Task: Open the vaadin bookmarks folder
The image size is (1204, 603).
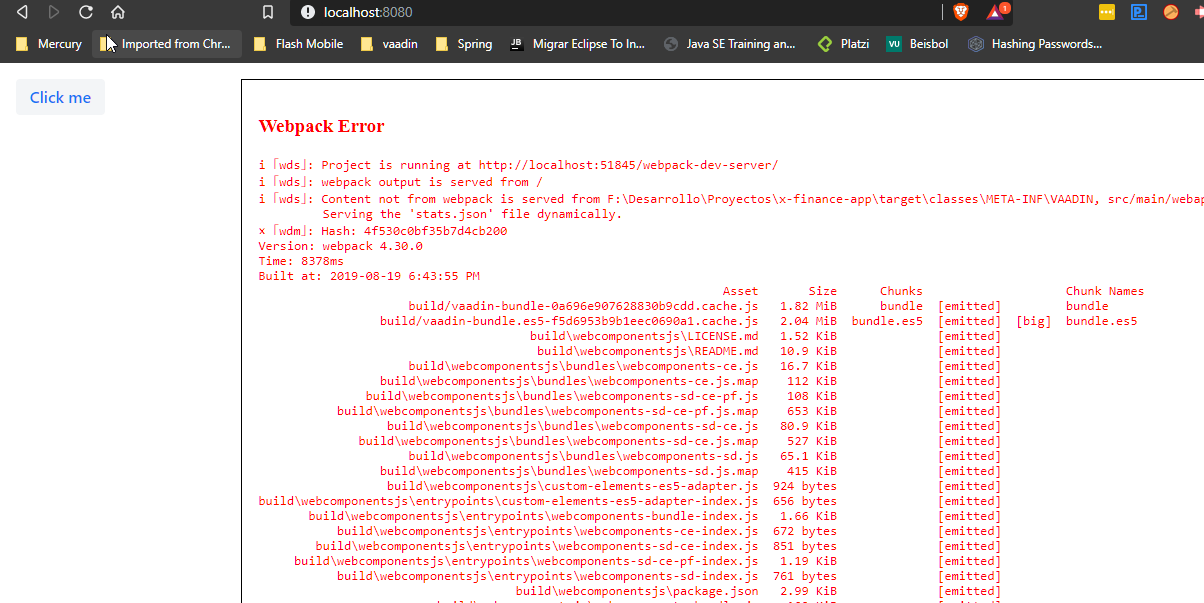Action: 388,44
